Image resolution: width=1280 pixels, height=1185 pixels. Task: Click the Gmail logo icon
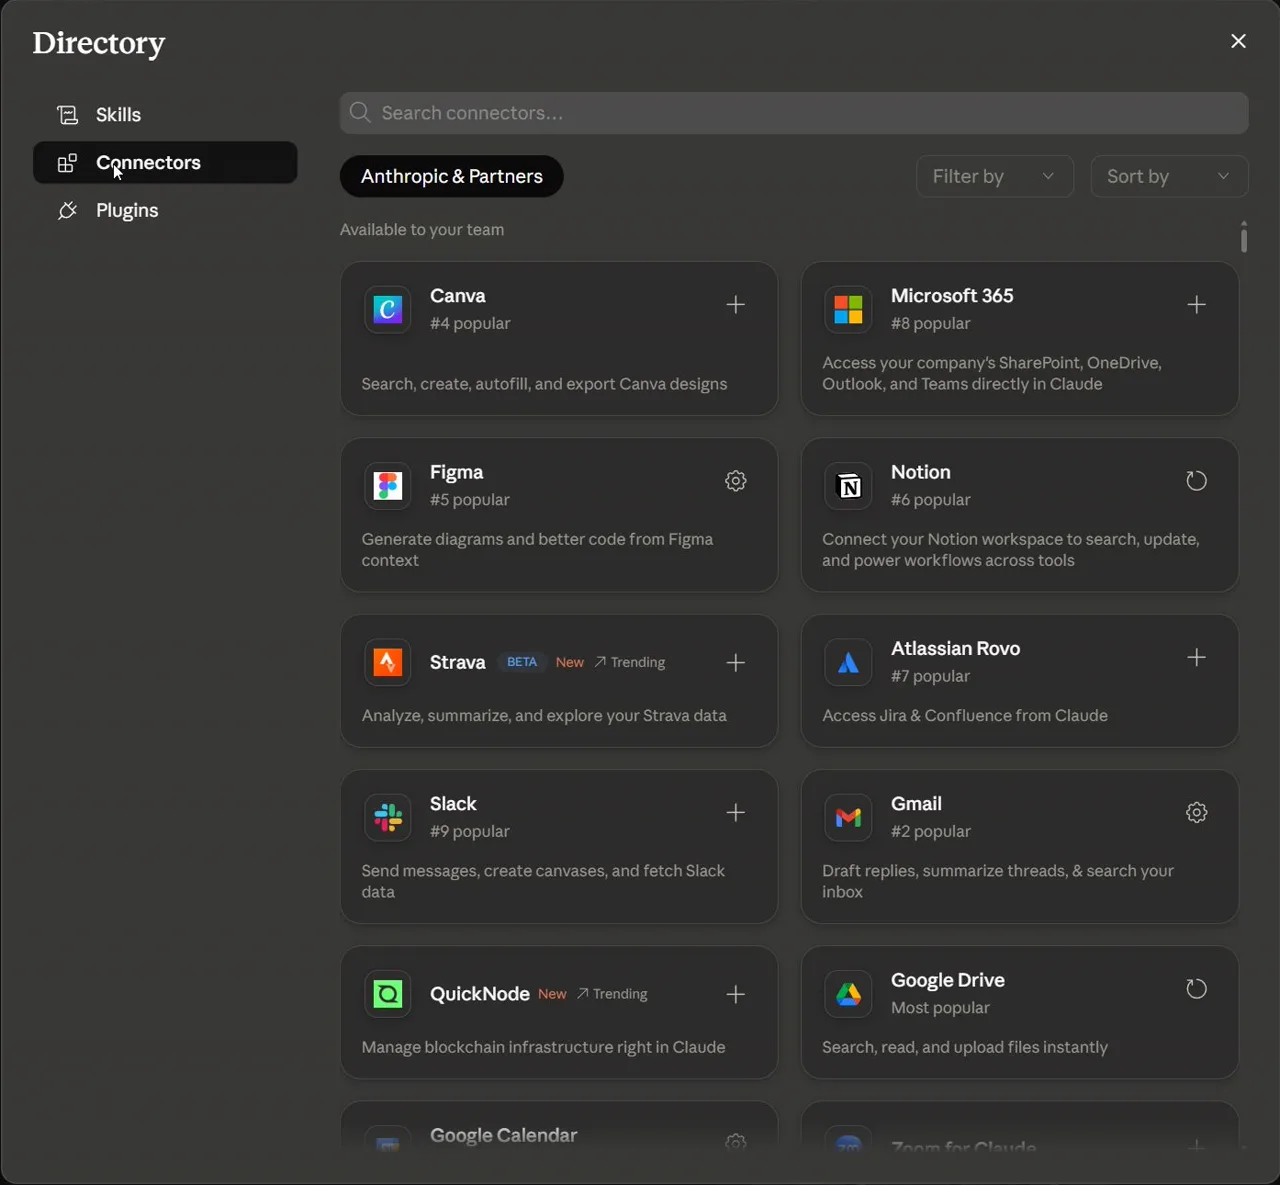(848, 817)
